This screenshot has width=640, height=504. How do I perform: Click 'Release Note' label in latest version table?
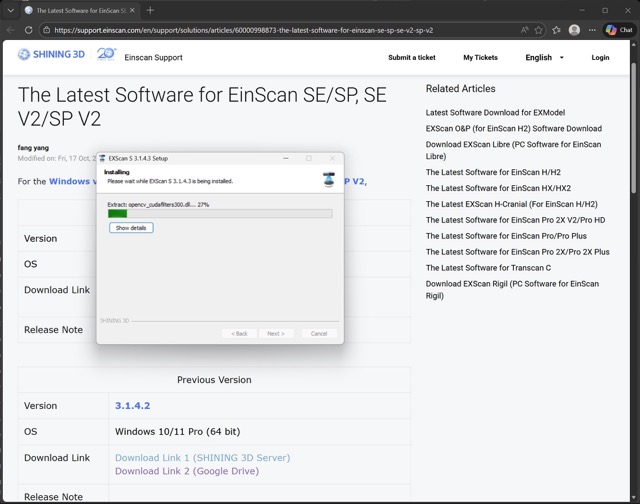click(x=53, y=330)
